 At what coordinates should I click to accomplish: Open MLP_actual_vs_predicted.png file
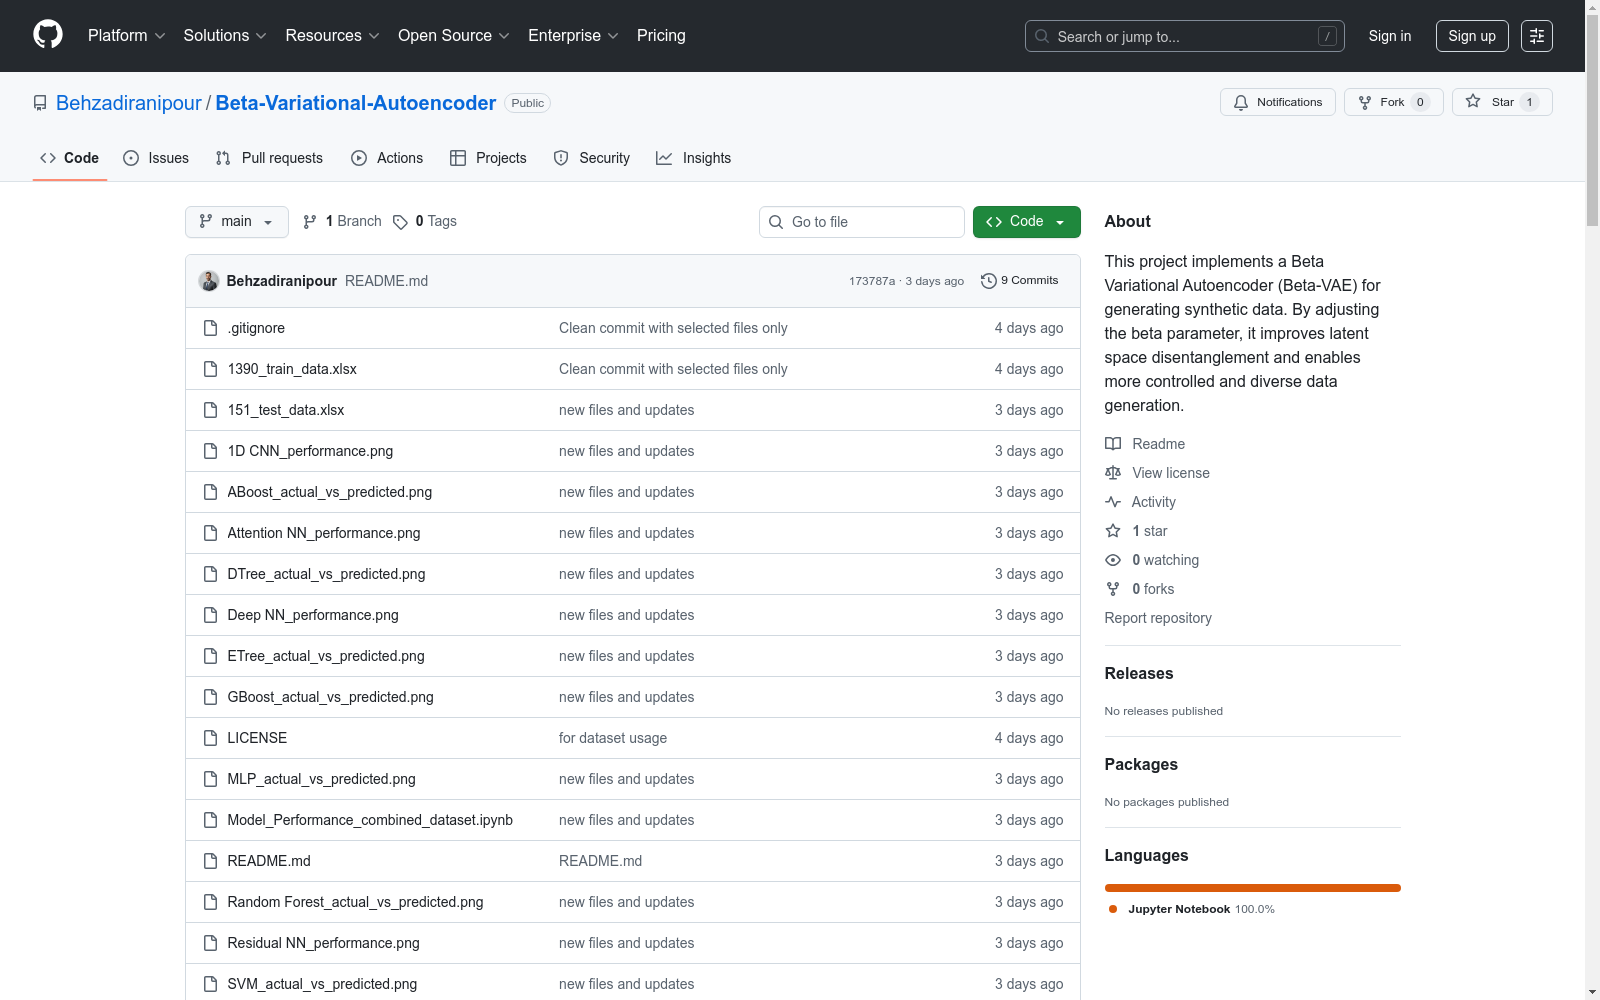coord(321,779)
